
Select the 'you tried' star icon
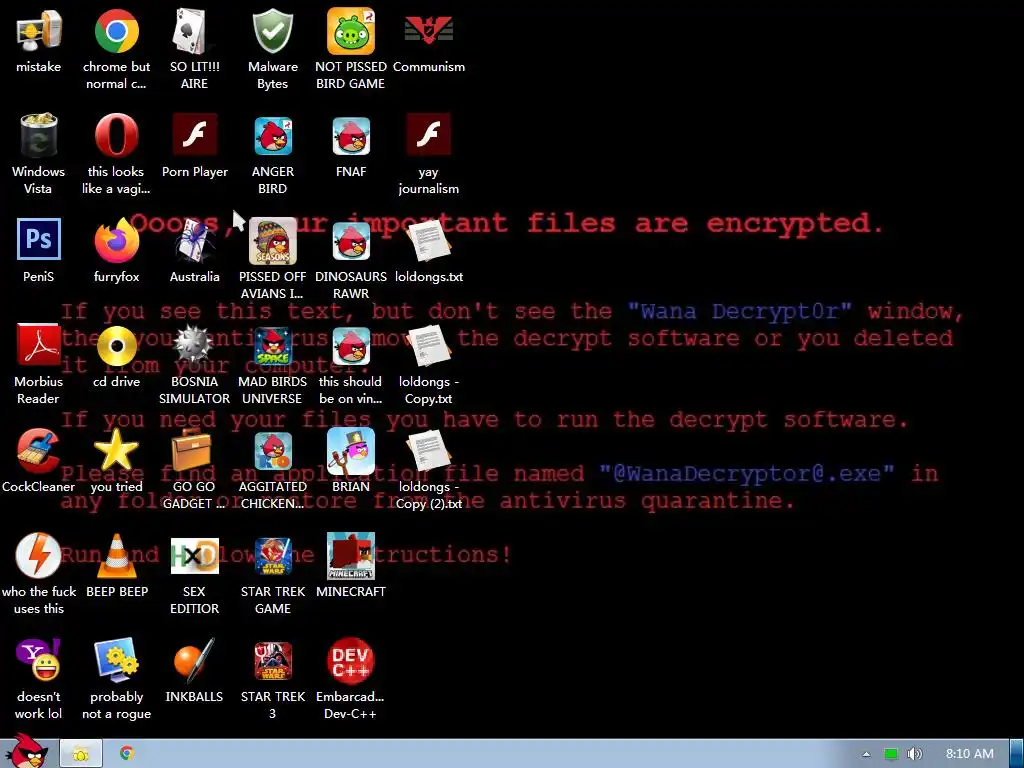116,451
